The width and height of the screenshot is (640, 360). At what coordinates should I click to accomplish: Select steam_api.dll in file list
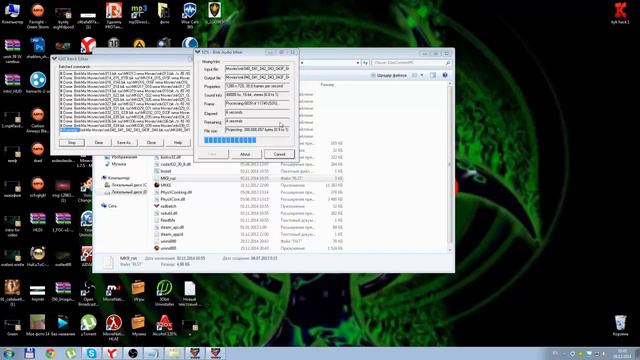click(x=248, y=227)
